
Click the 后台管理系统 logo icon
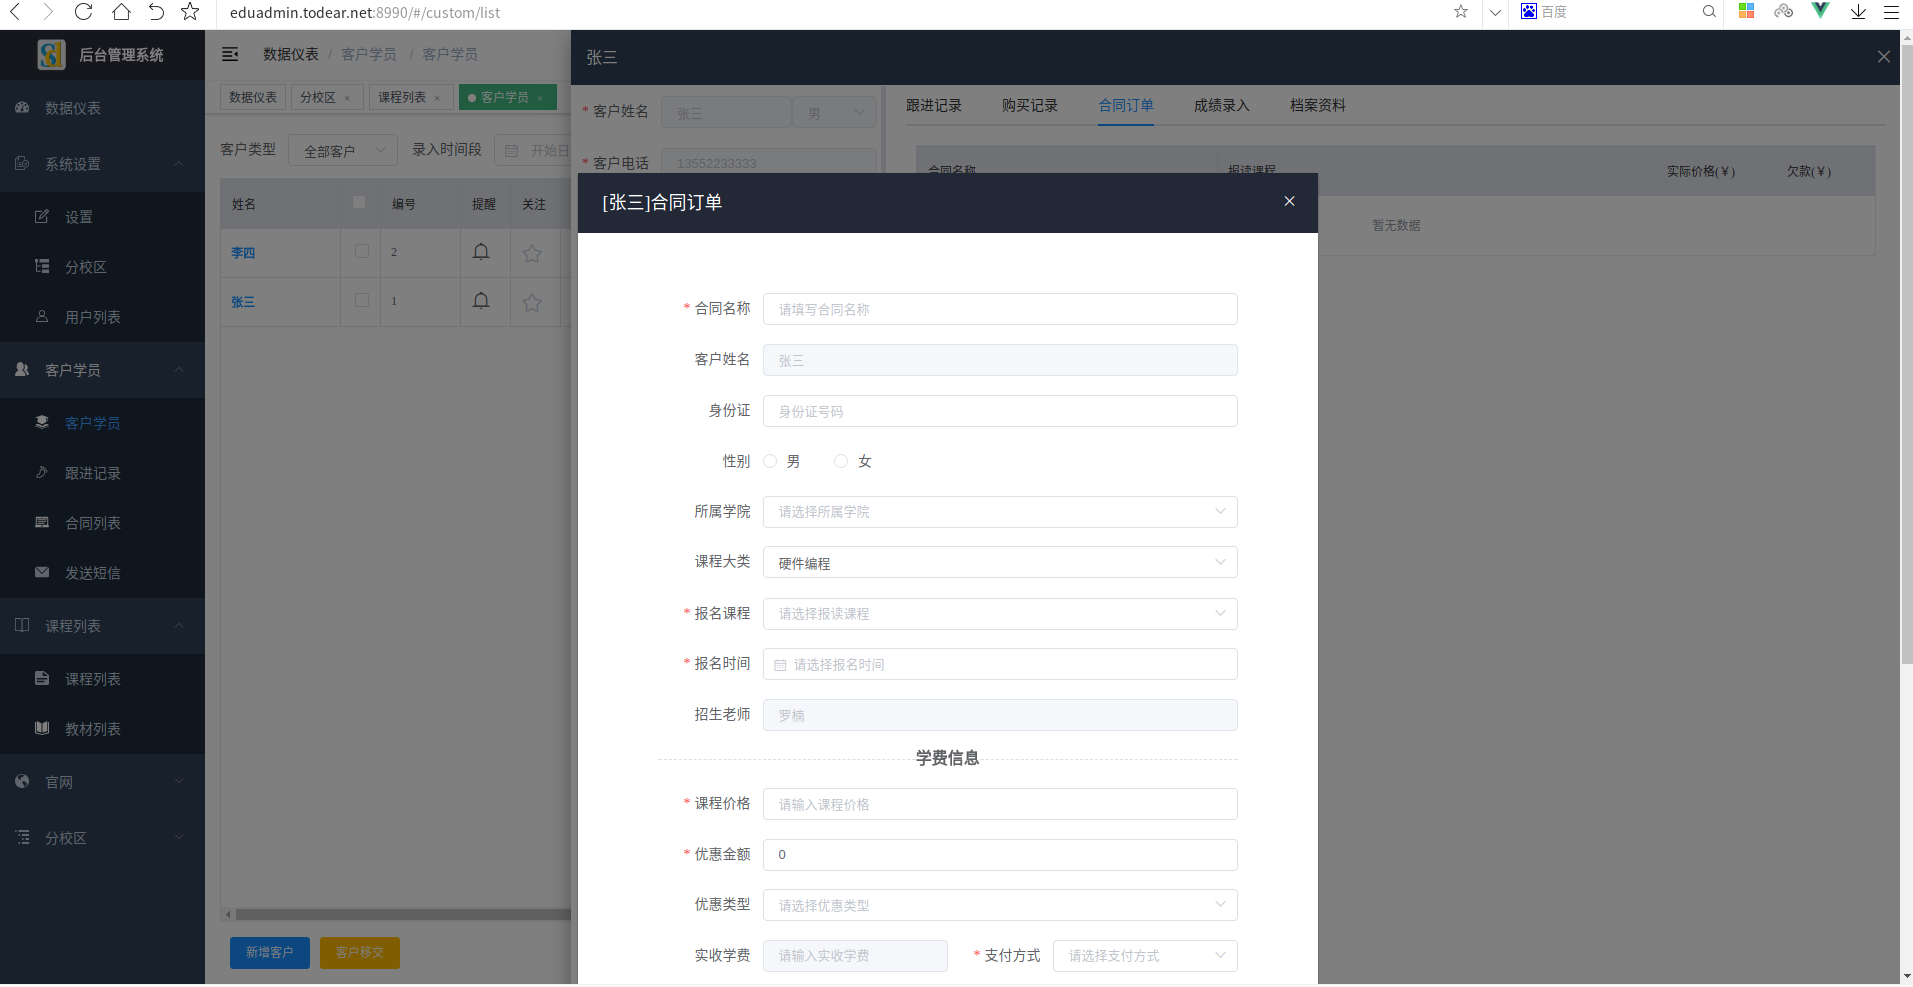pyautogui.click(x=51, y=54)
